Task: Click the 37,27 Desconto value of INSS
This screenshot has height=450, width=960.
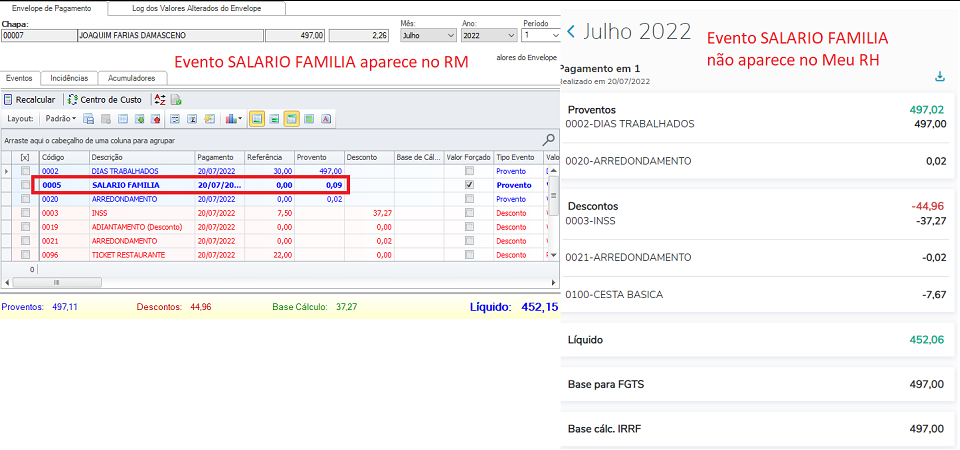Action: click(x=369, y=213)
